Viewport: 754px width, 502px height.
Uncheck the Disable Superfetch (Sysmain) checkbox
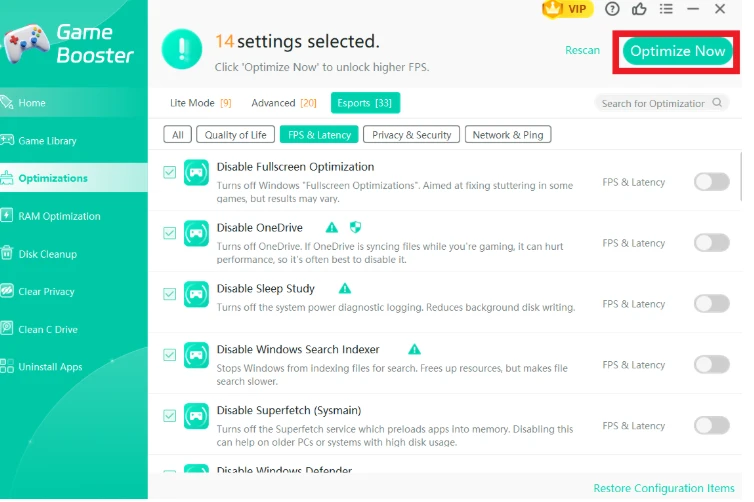(169, 416)
